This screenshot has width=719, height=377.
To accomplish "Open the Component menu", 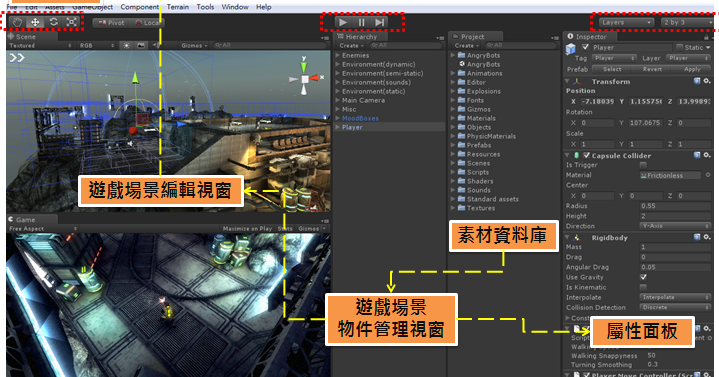I will point(139,7).
